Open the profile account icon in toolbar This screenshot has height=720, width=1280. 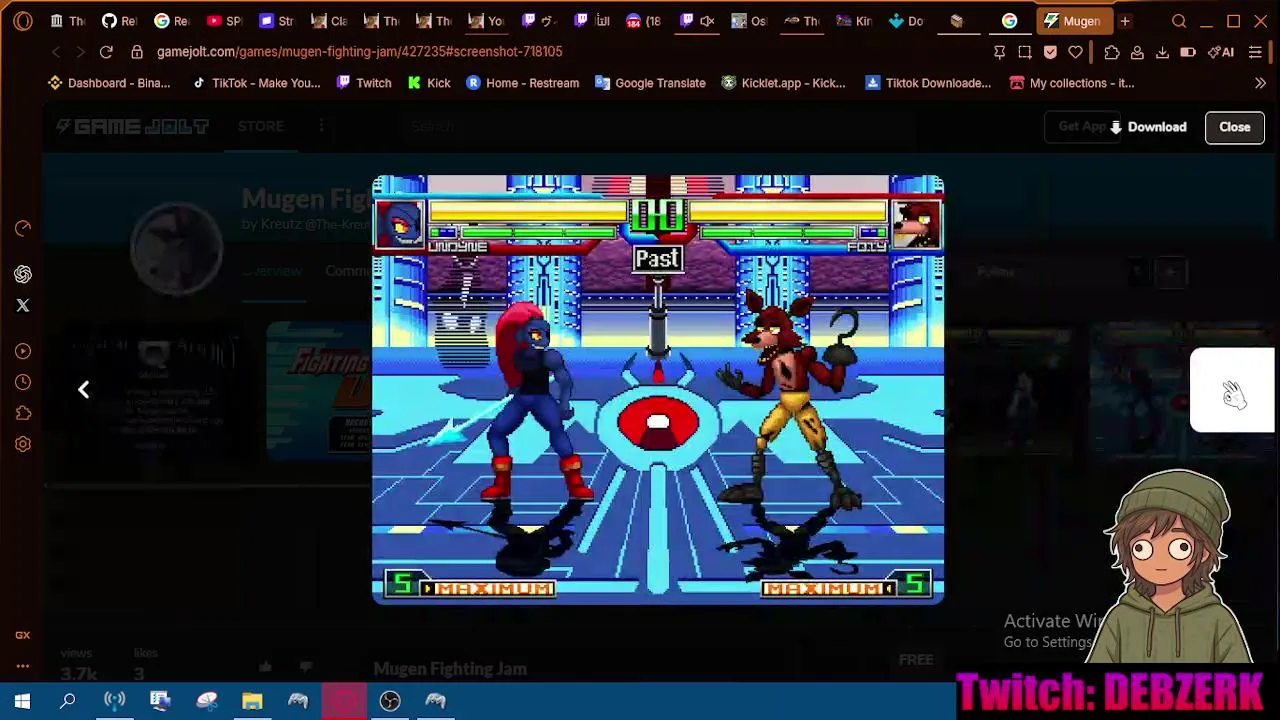point(1137,52)
